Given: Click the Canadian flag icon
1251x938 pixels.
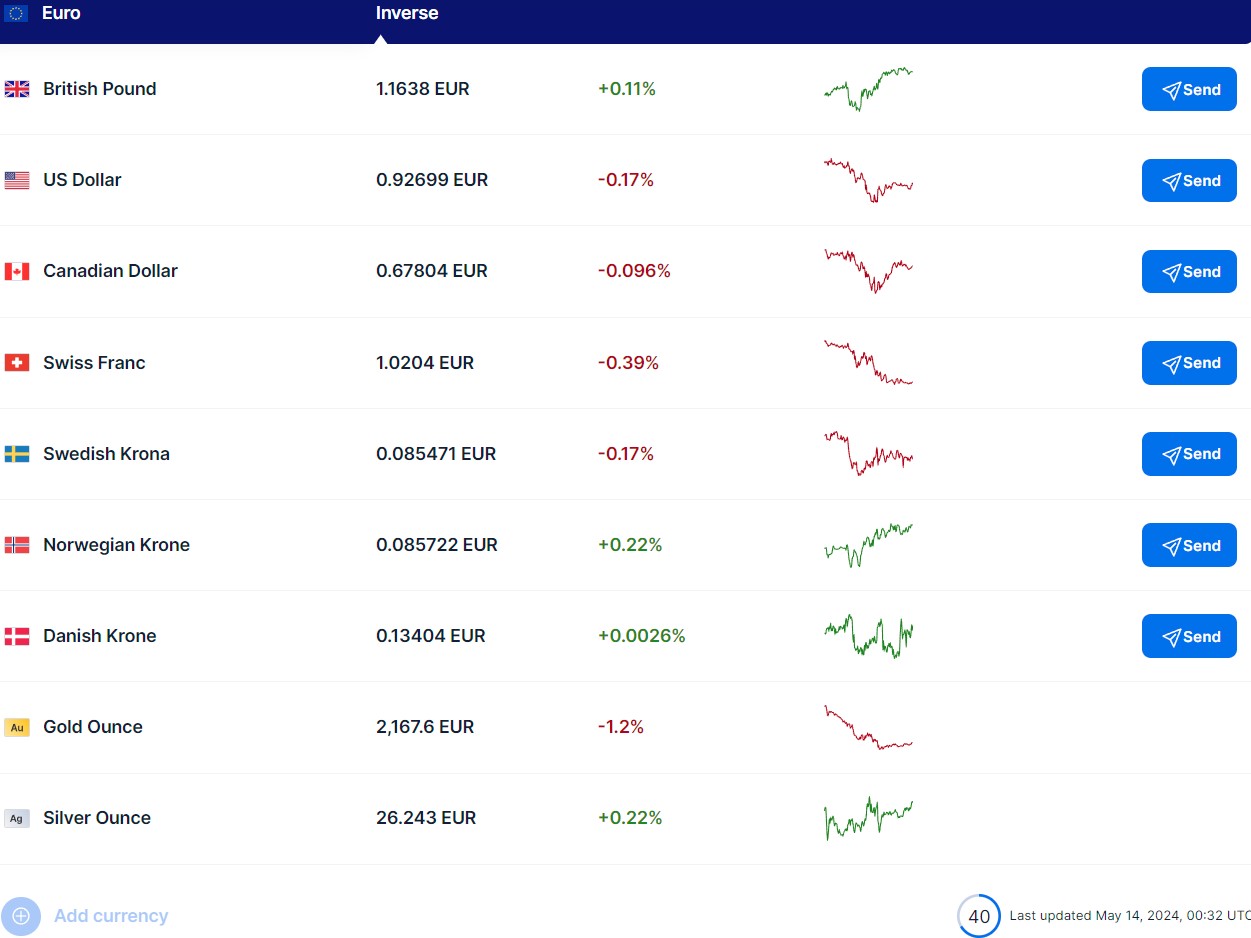Looking at the screenshot, I should point(17,271).
